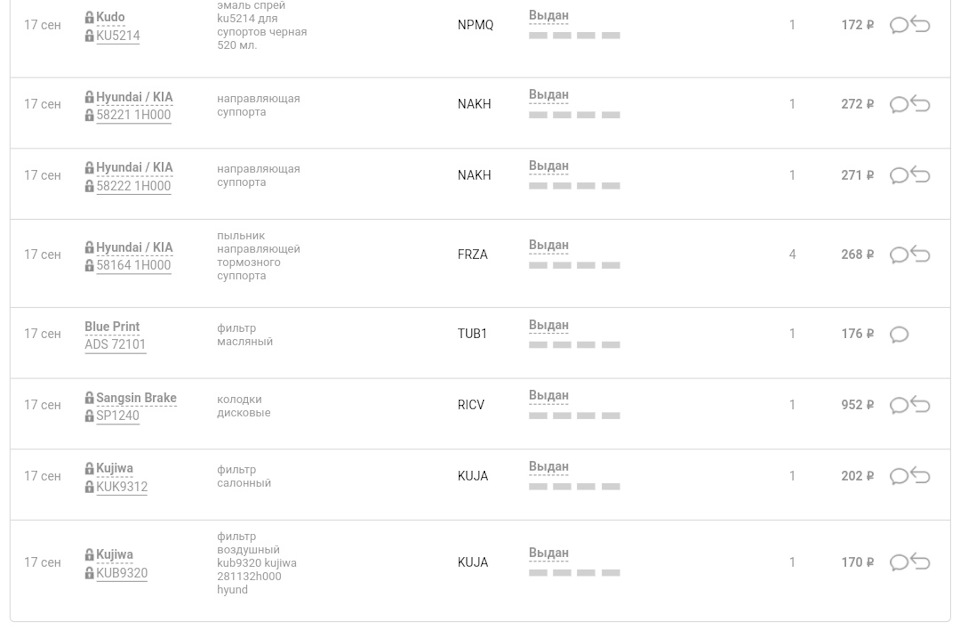Click Kujiwa brand in KUK9312 row
The width and height of the screenshot is (960, 630).
(114, 468)
